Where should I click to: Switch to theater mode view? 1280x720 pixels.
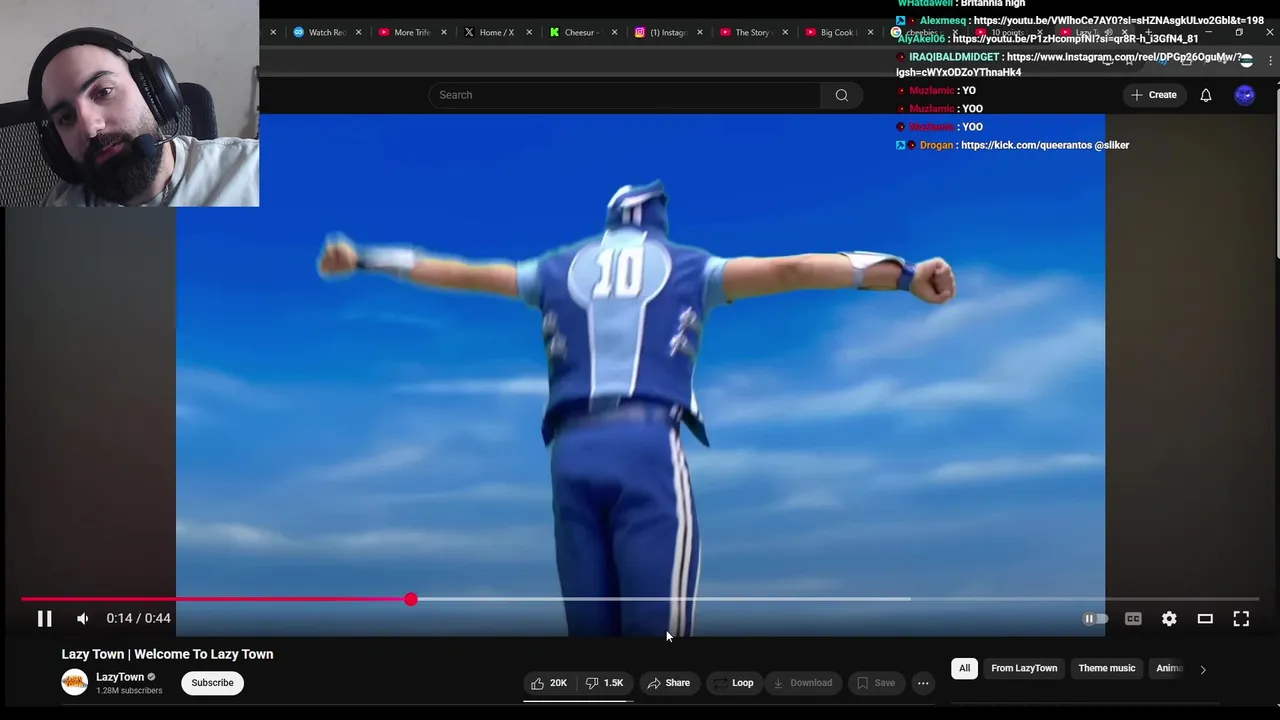pyautogui.click(x=1205, y=619)
